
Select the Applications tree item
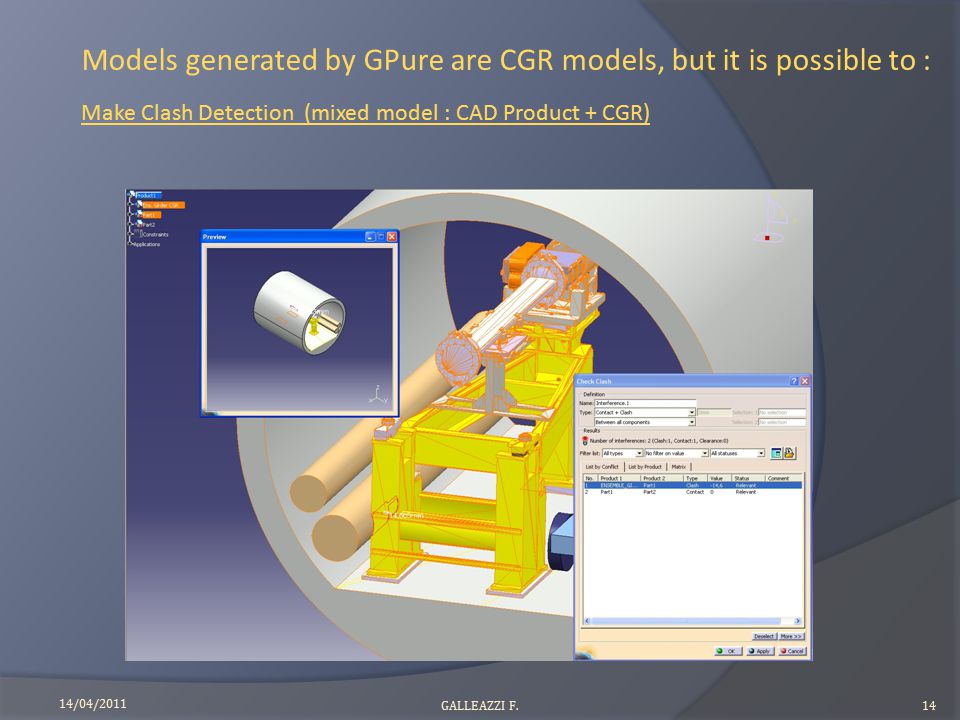pyautogui.click(x=147, y=244)
